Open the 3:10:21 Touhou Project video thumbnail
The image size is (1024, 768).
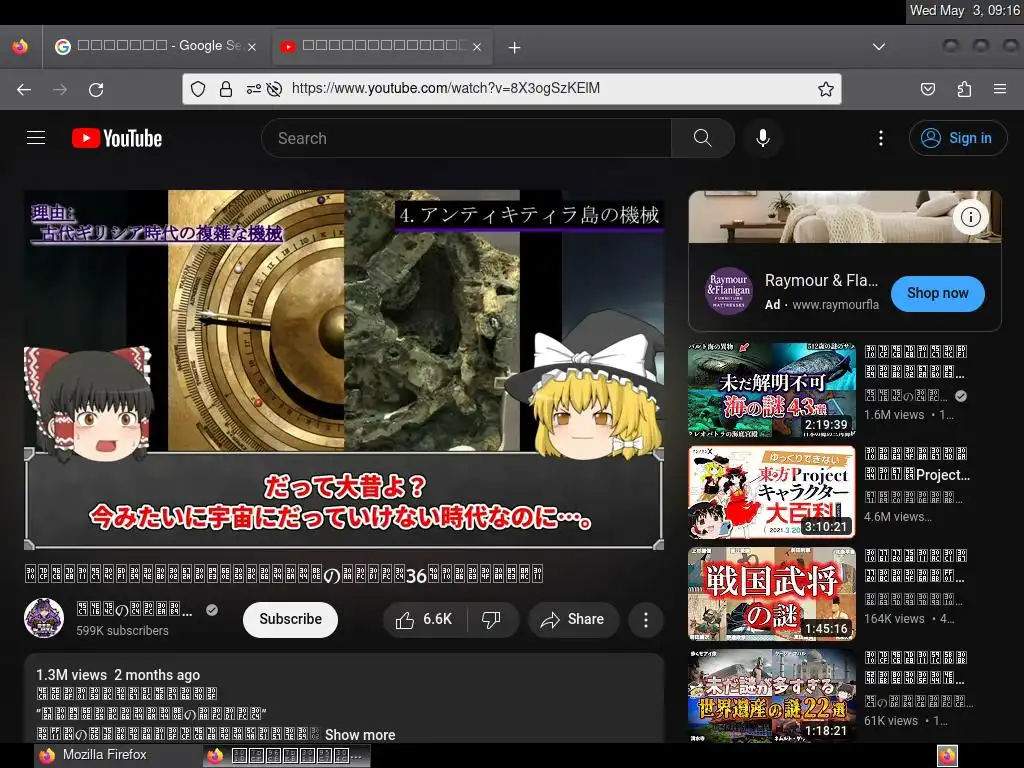771,492
